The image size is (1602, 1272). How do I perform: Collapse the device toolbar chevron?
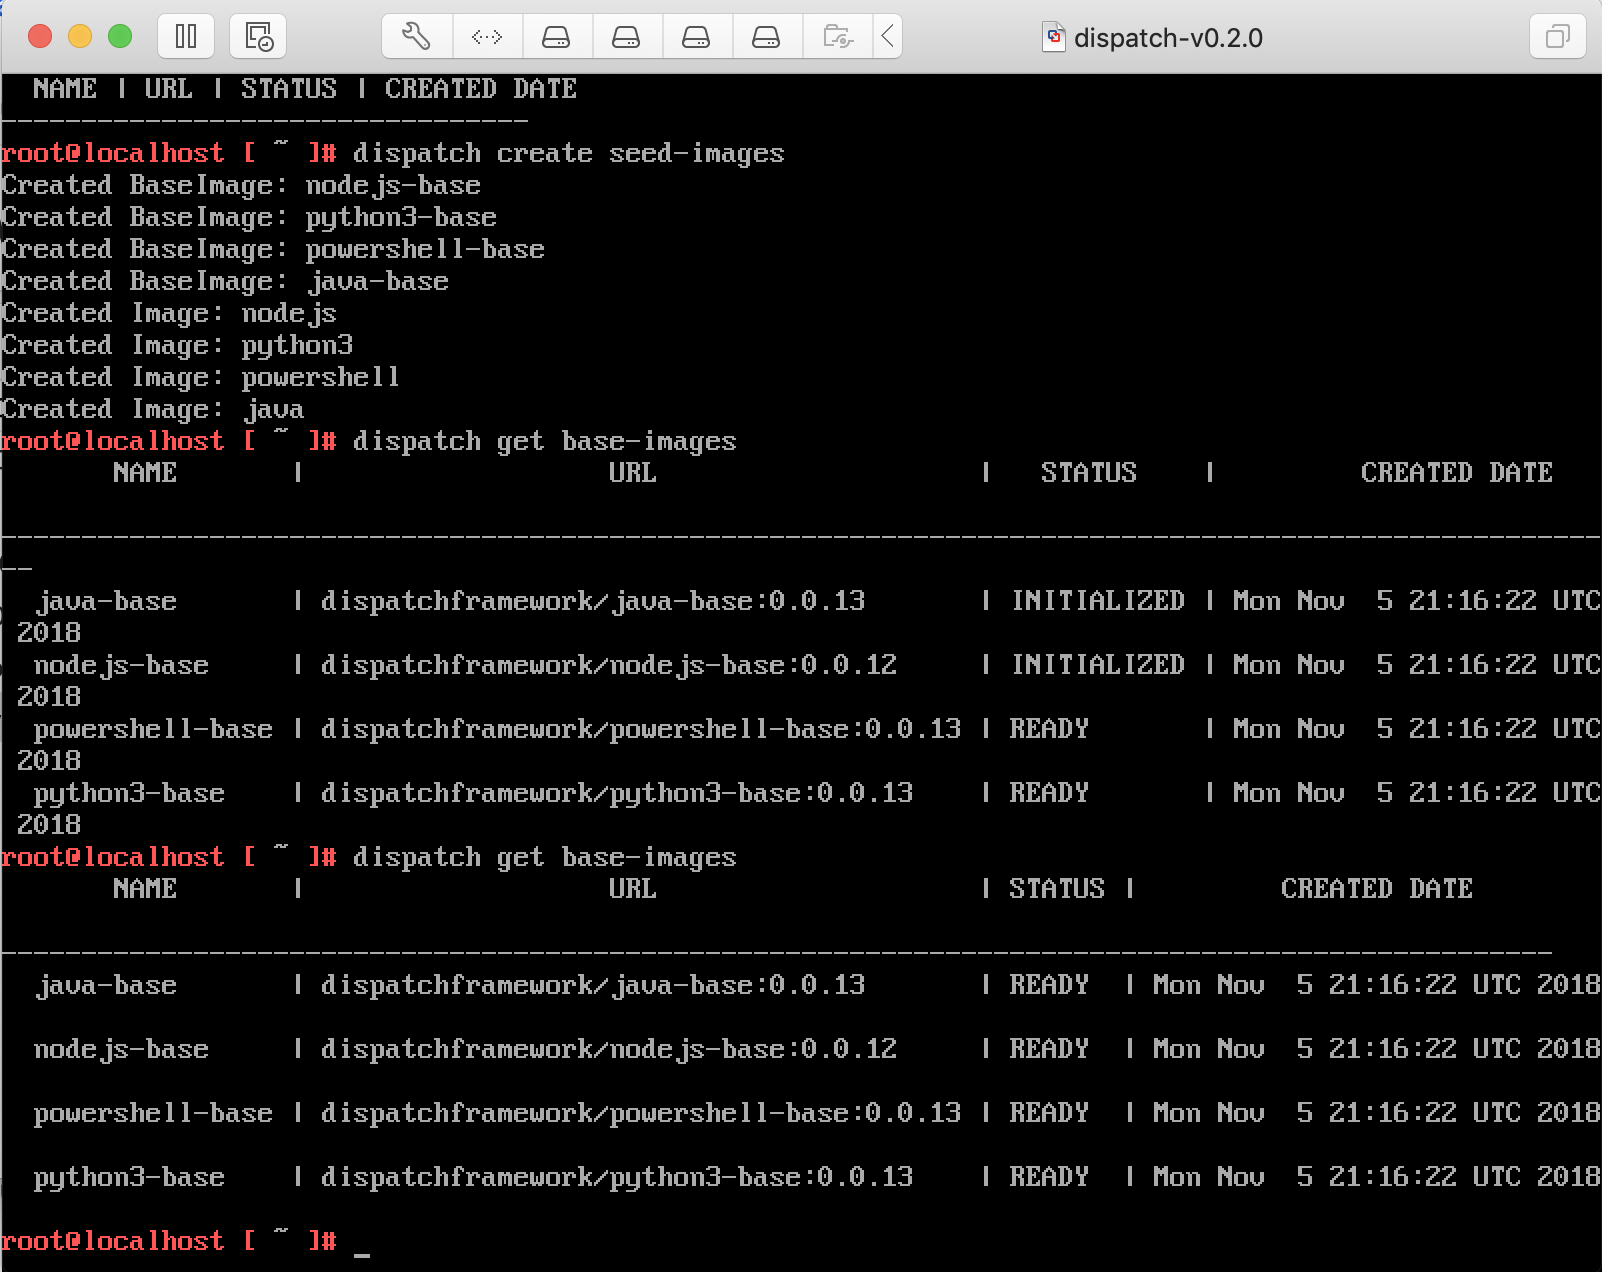[888, 37]
